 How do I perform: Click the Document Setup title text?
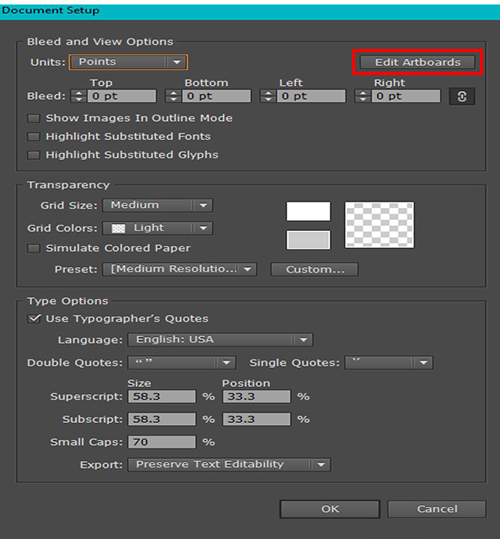point(51,10)
